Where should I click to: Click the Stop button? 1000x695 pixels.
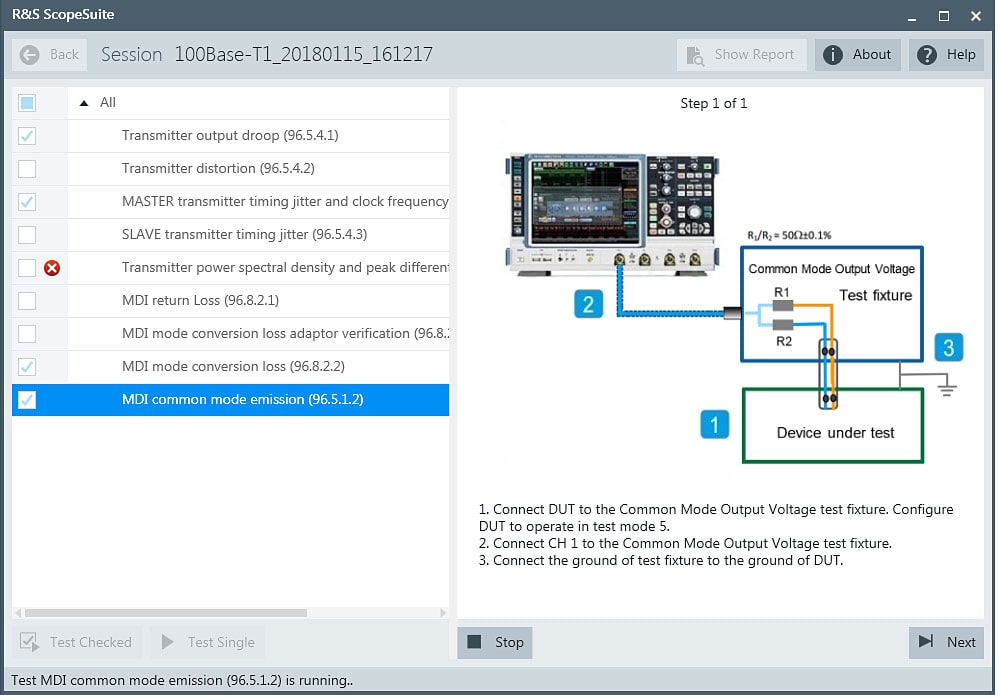click(x=495, y=642)
